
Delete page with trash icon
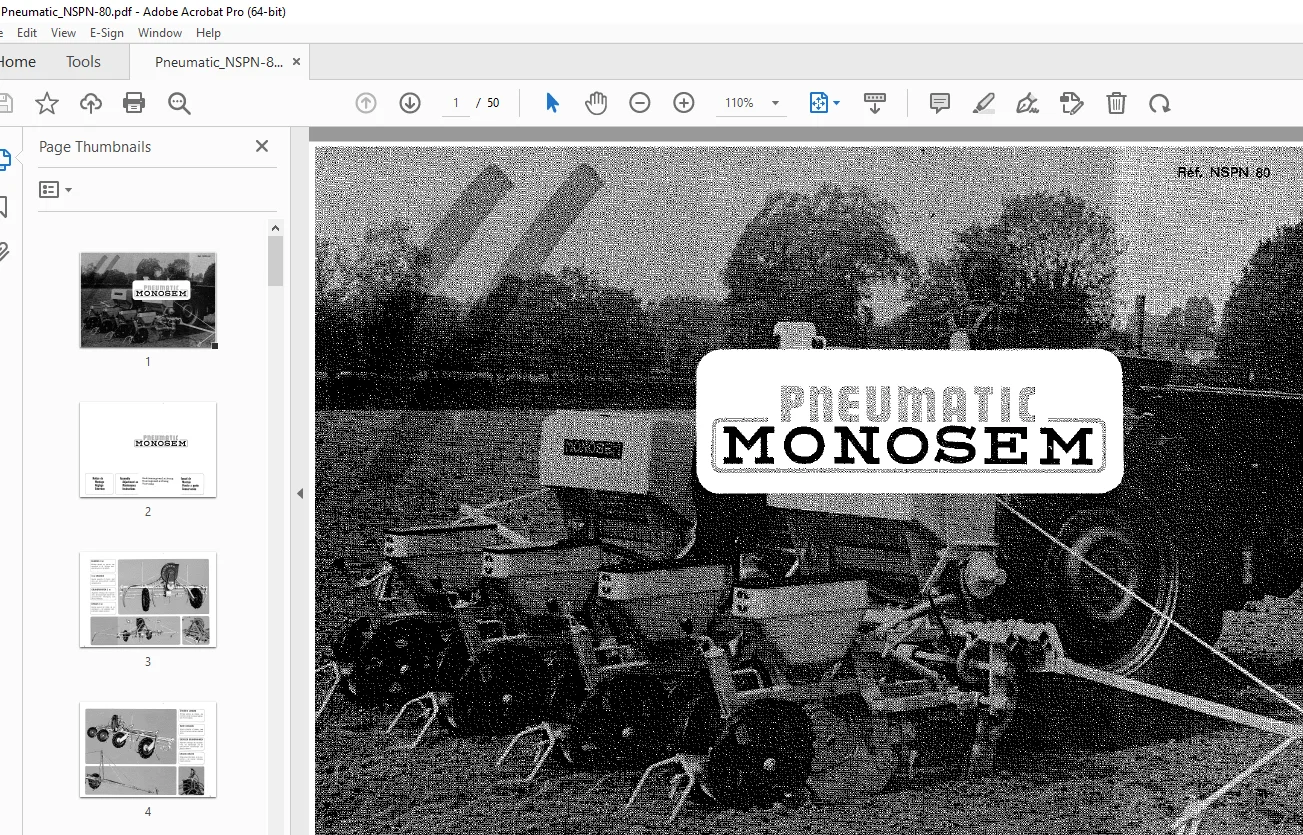pyautogui.click(x=1116, y=103)
